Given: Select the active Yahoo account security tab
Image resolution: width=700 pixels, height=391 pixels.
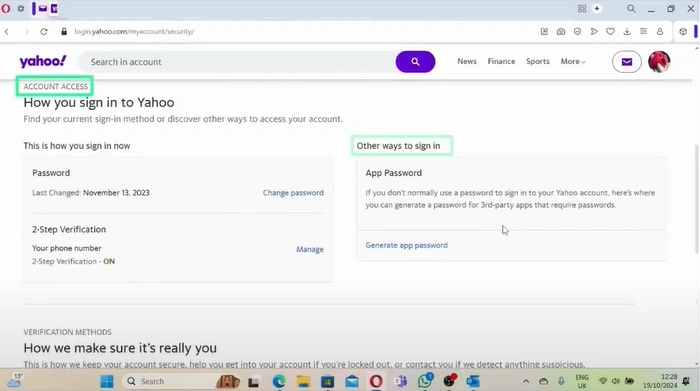Looking at the screenshot, I should pyautogui.click(x=54, y=8).
